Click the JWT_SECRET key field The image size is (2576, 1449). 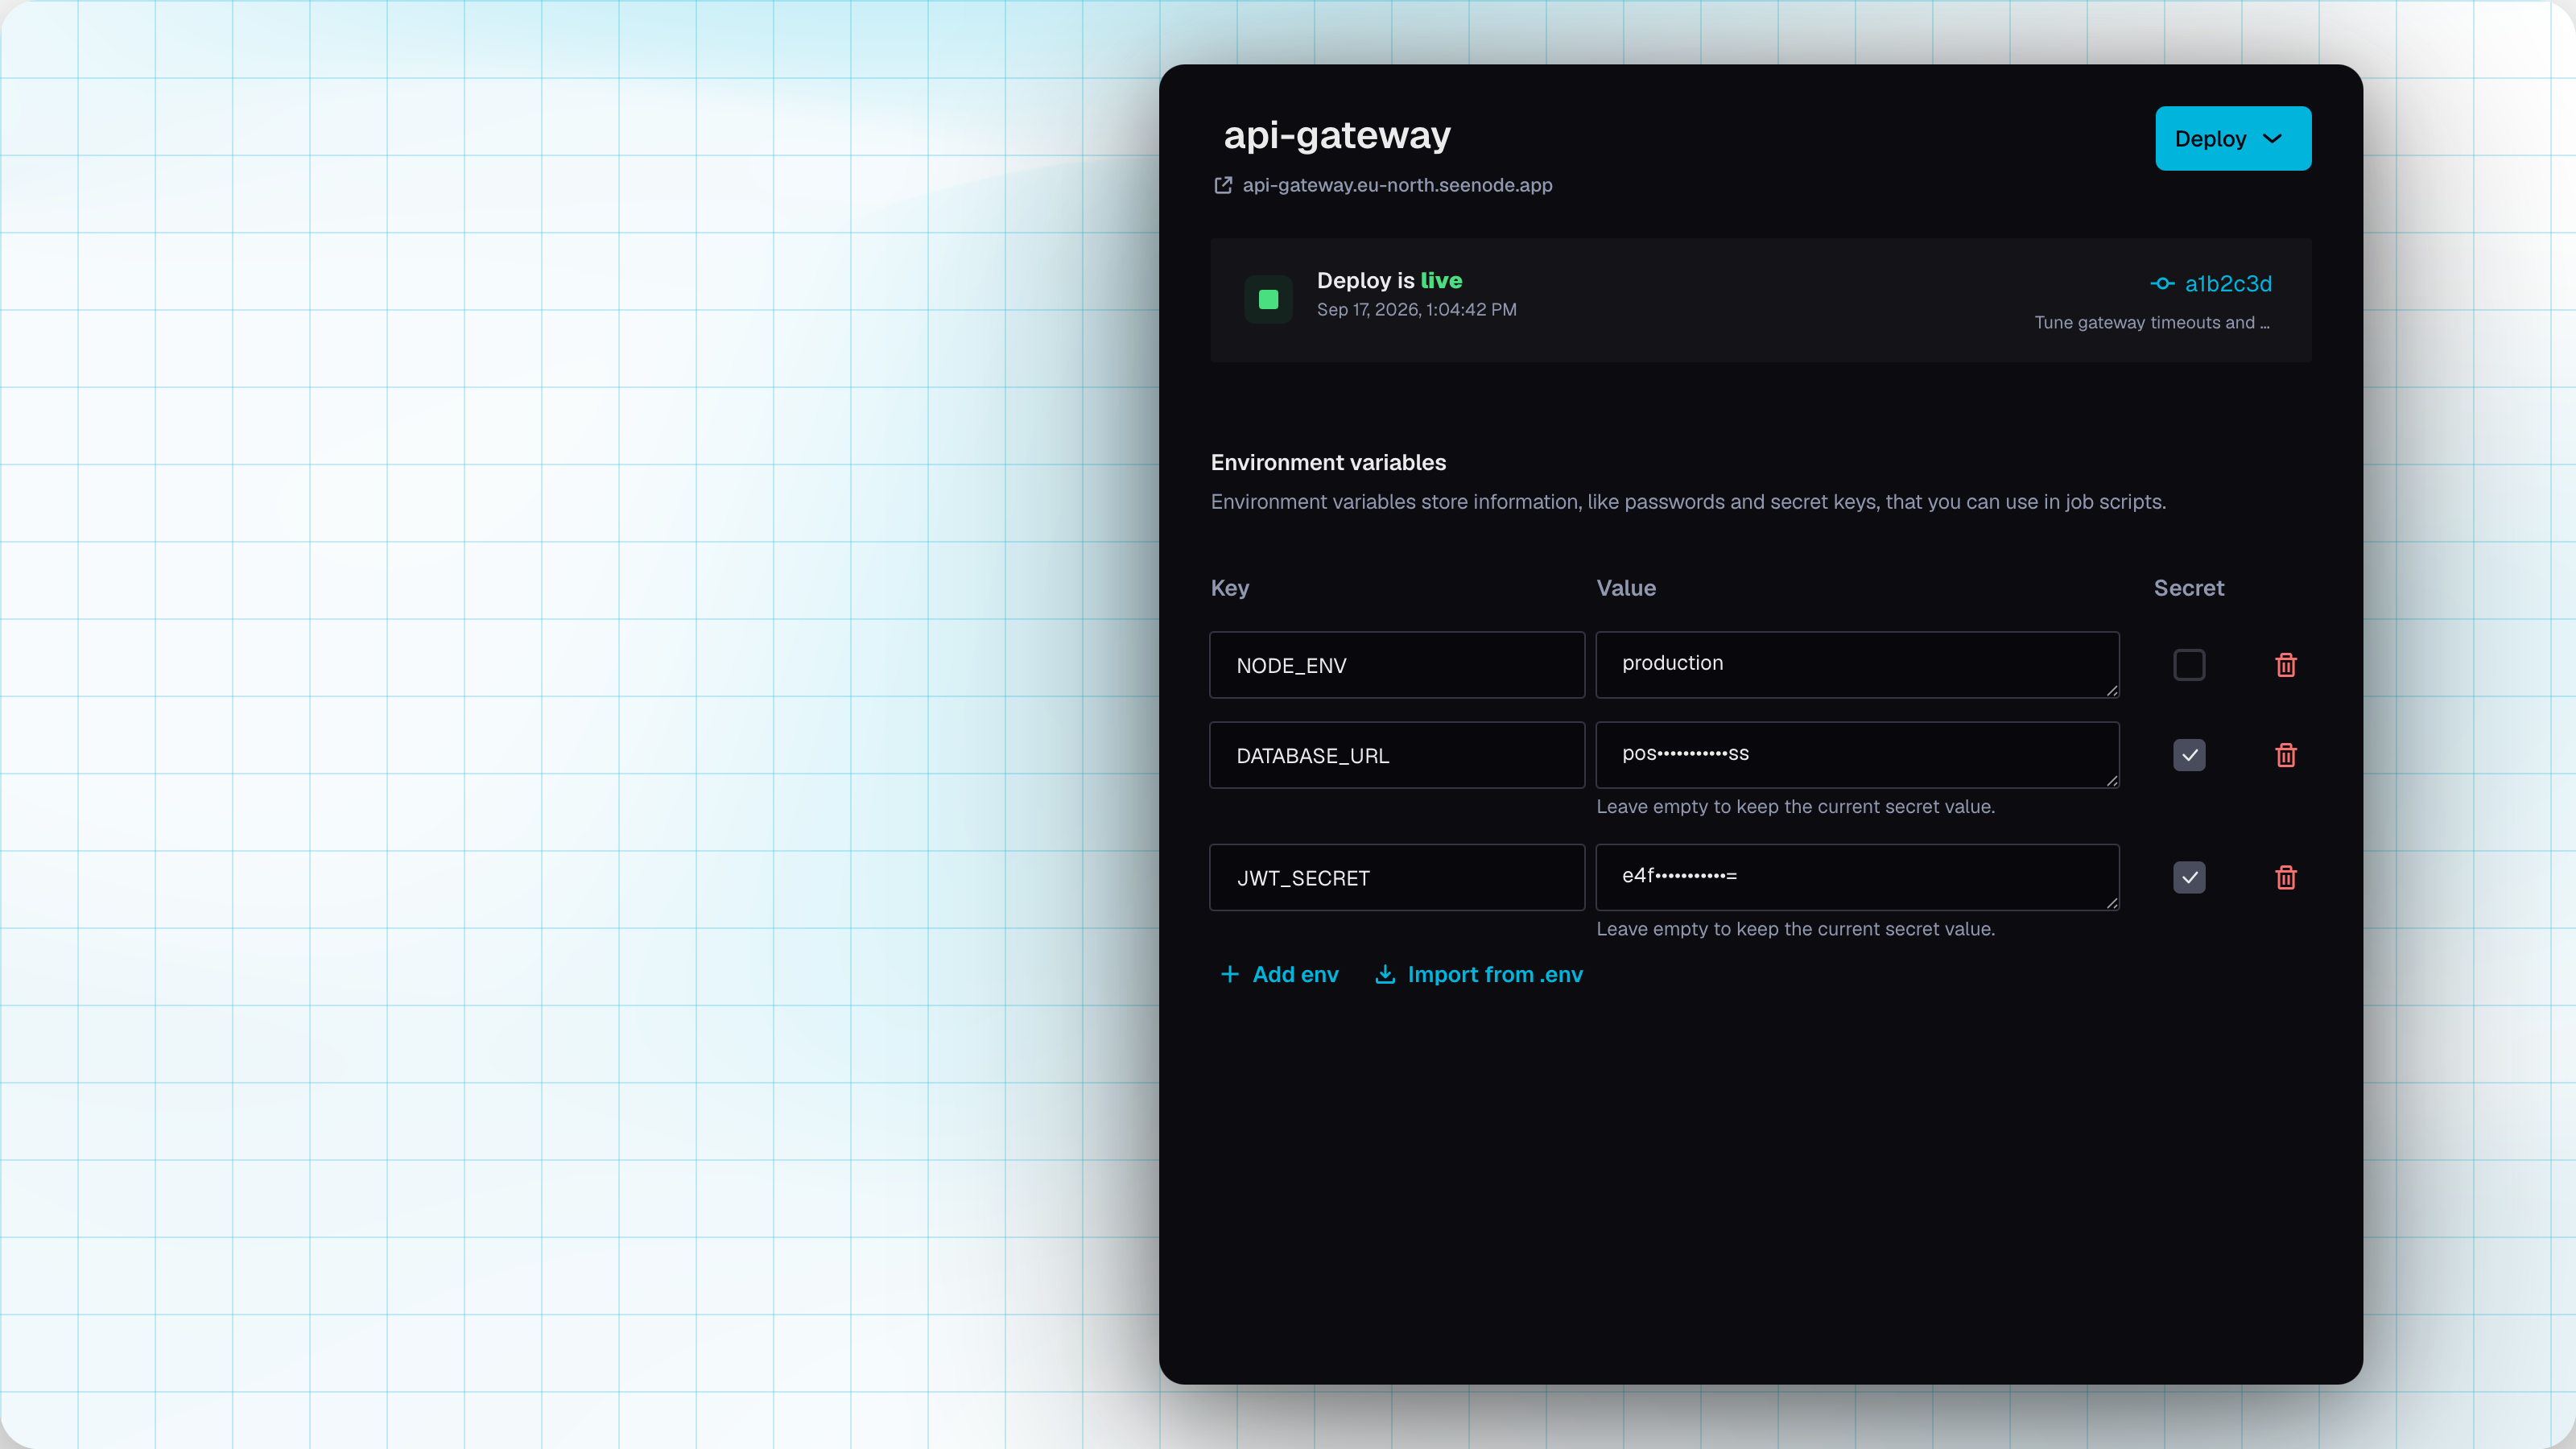click(x=1396, y=877)
